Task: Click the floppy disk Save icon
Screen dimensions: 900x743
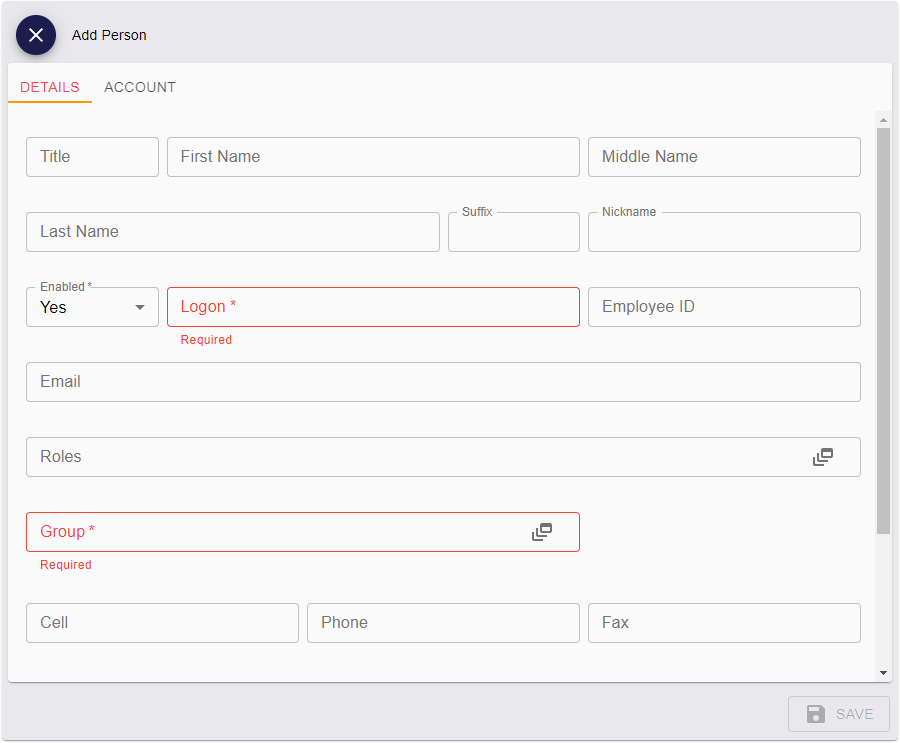Action: click(816, 714)
